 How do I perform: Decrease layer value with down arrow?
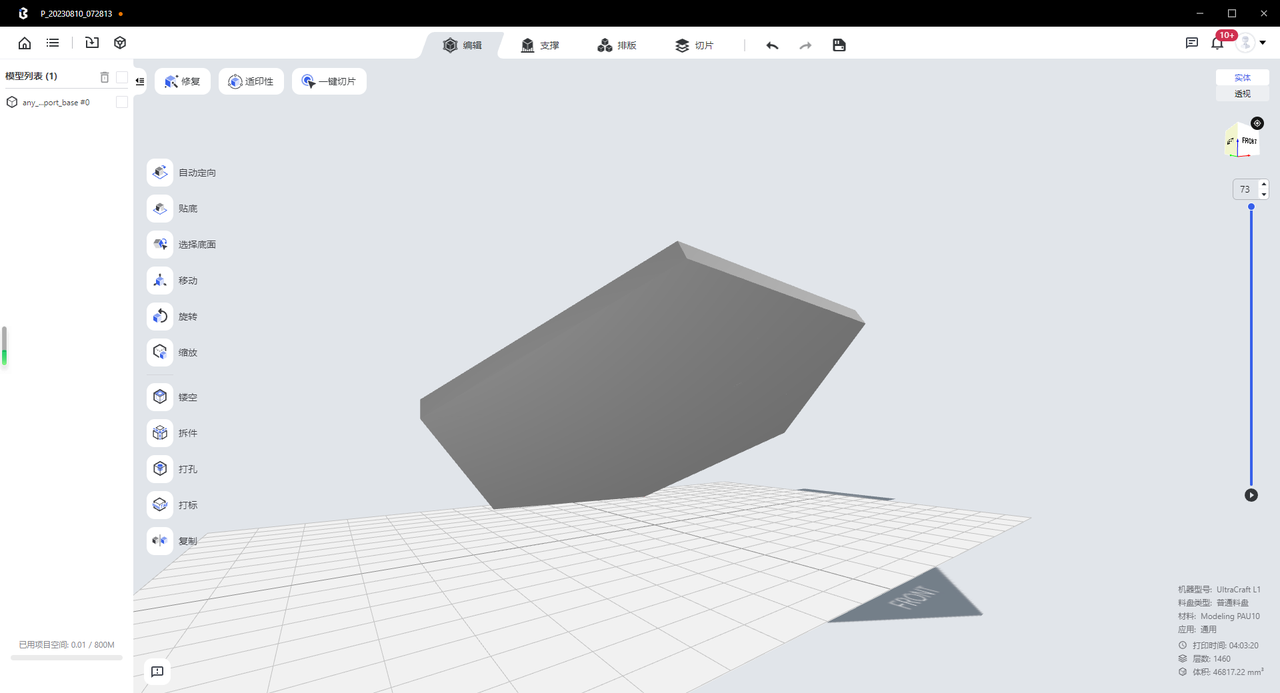[x=1264, y=194]
